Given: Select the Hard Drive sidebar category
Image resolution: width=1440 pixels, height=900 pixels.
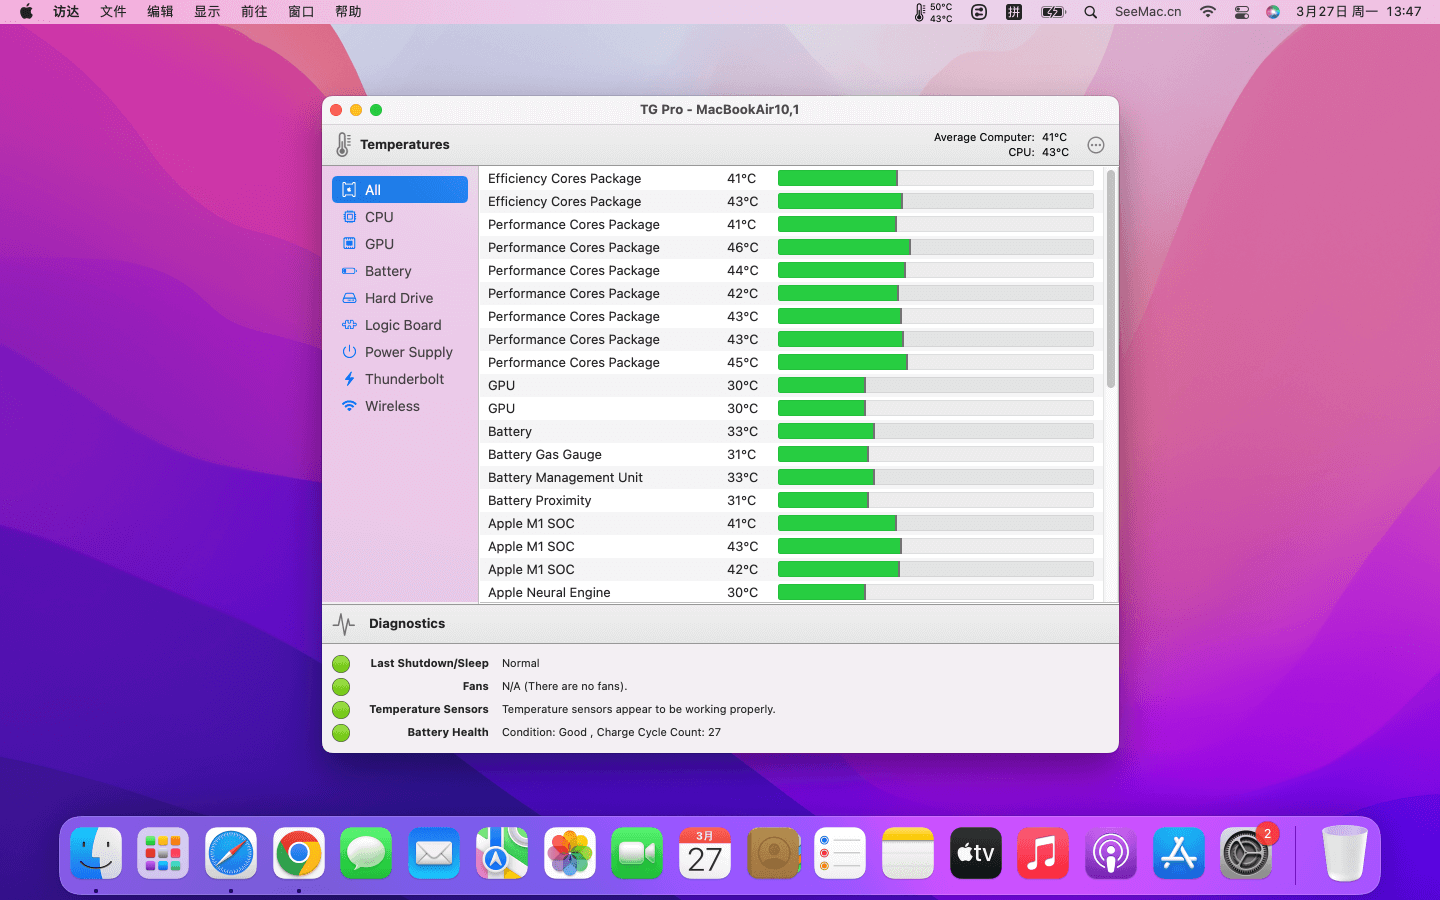Looking at the screenshot, I should [x=400, y=298].
